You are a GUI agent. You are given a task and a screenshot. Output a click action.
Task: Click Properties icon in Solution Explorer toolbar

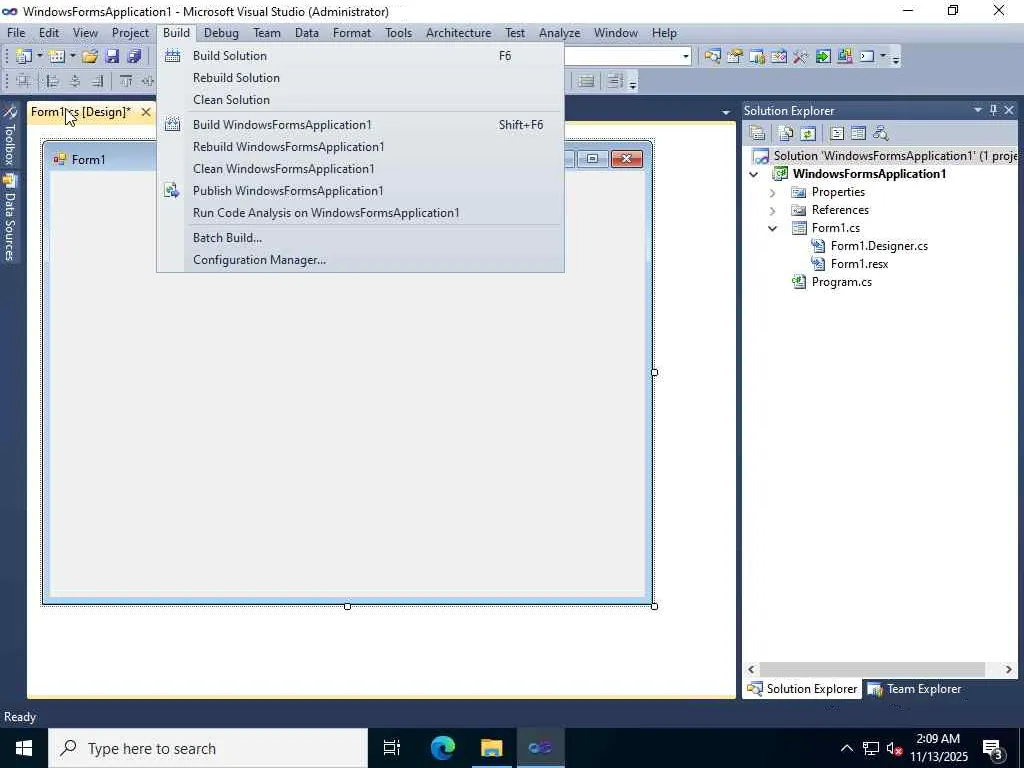758,133
